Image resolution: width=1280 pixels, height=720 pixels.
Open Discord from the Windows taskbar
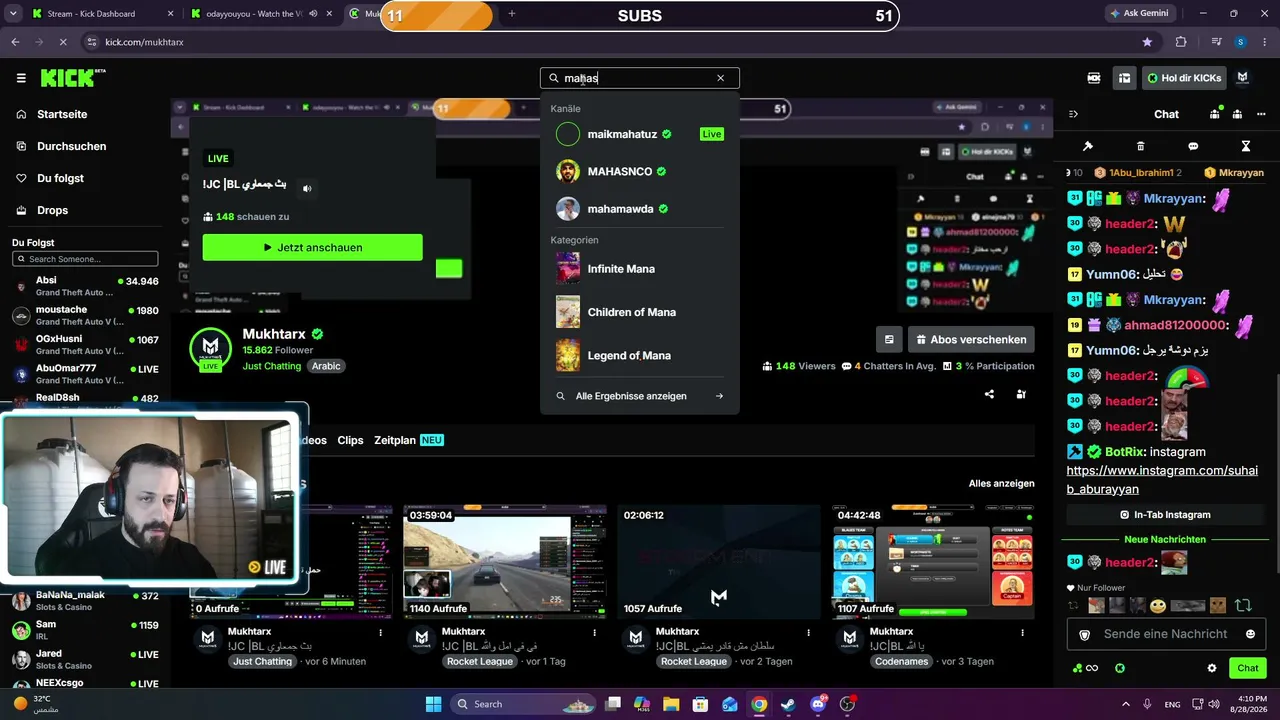(x=818, y=704)
